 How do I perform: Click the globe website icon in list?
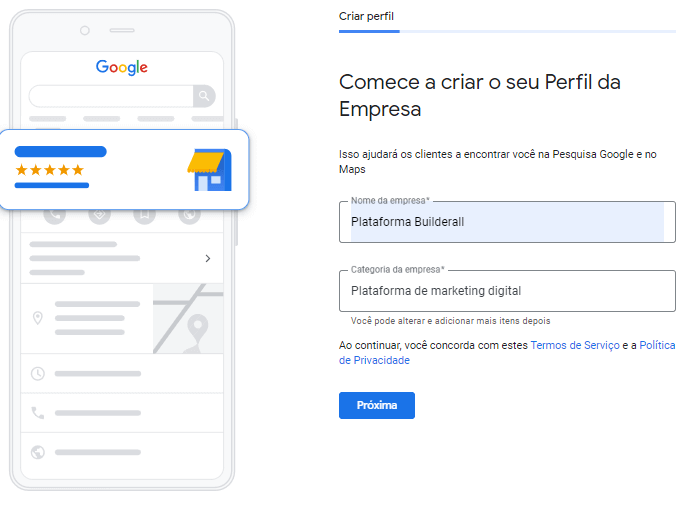[38, 452]
